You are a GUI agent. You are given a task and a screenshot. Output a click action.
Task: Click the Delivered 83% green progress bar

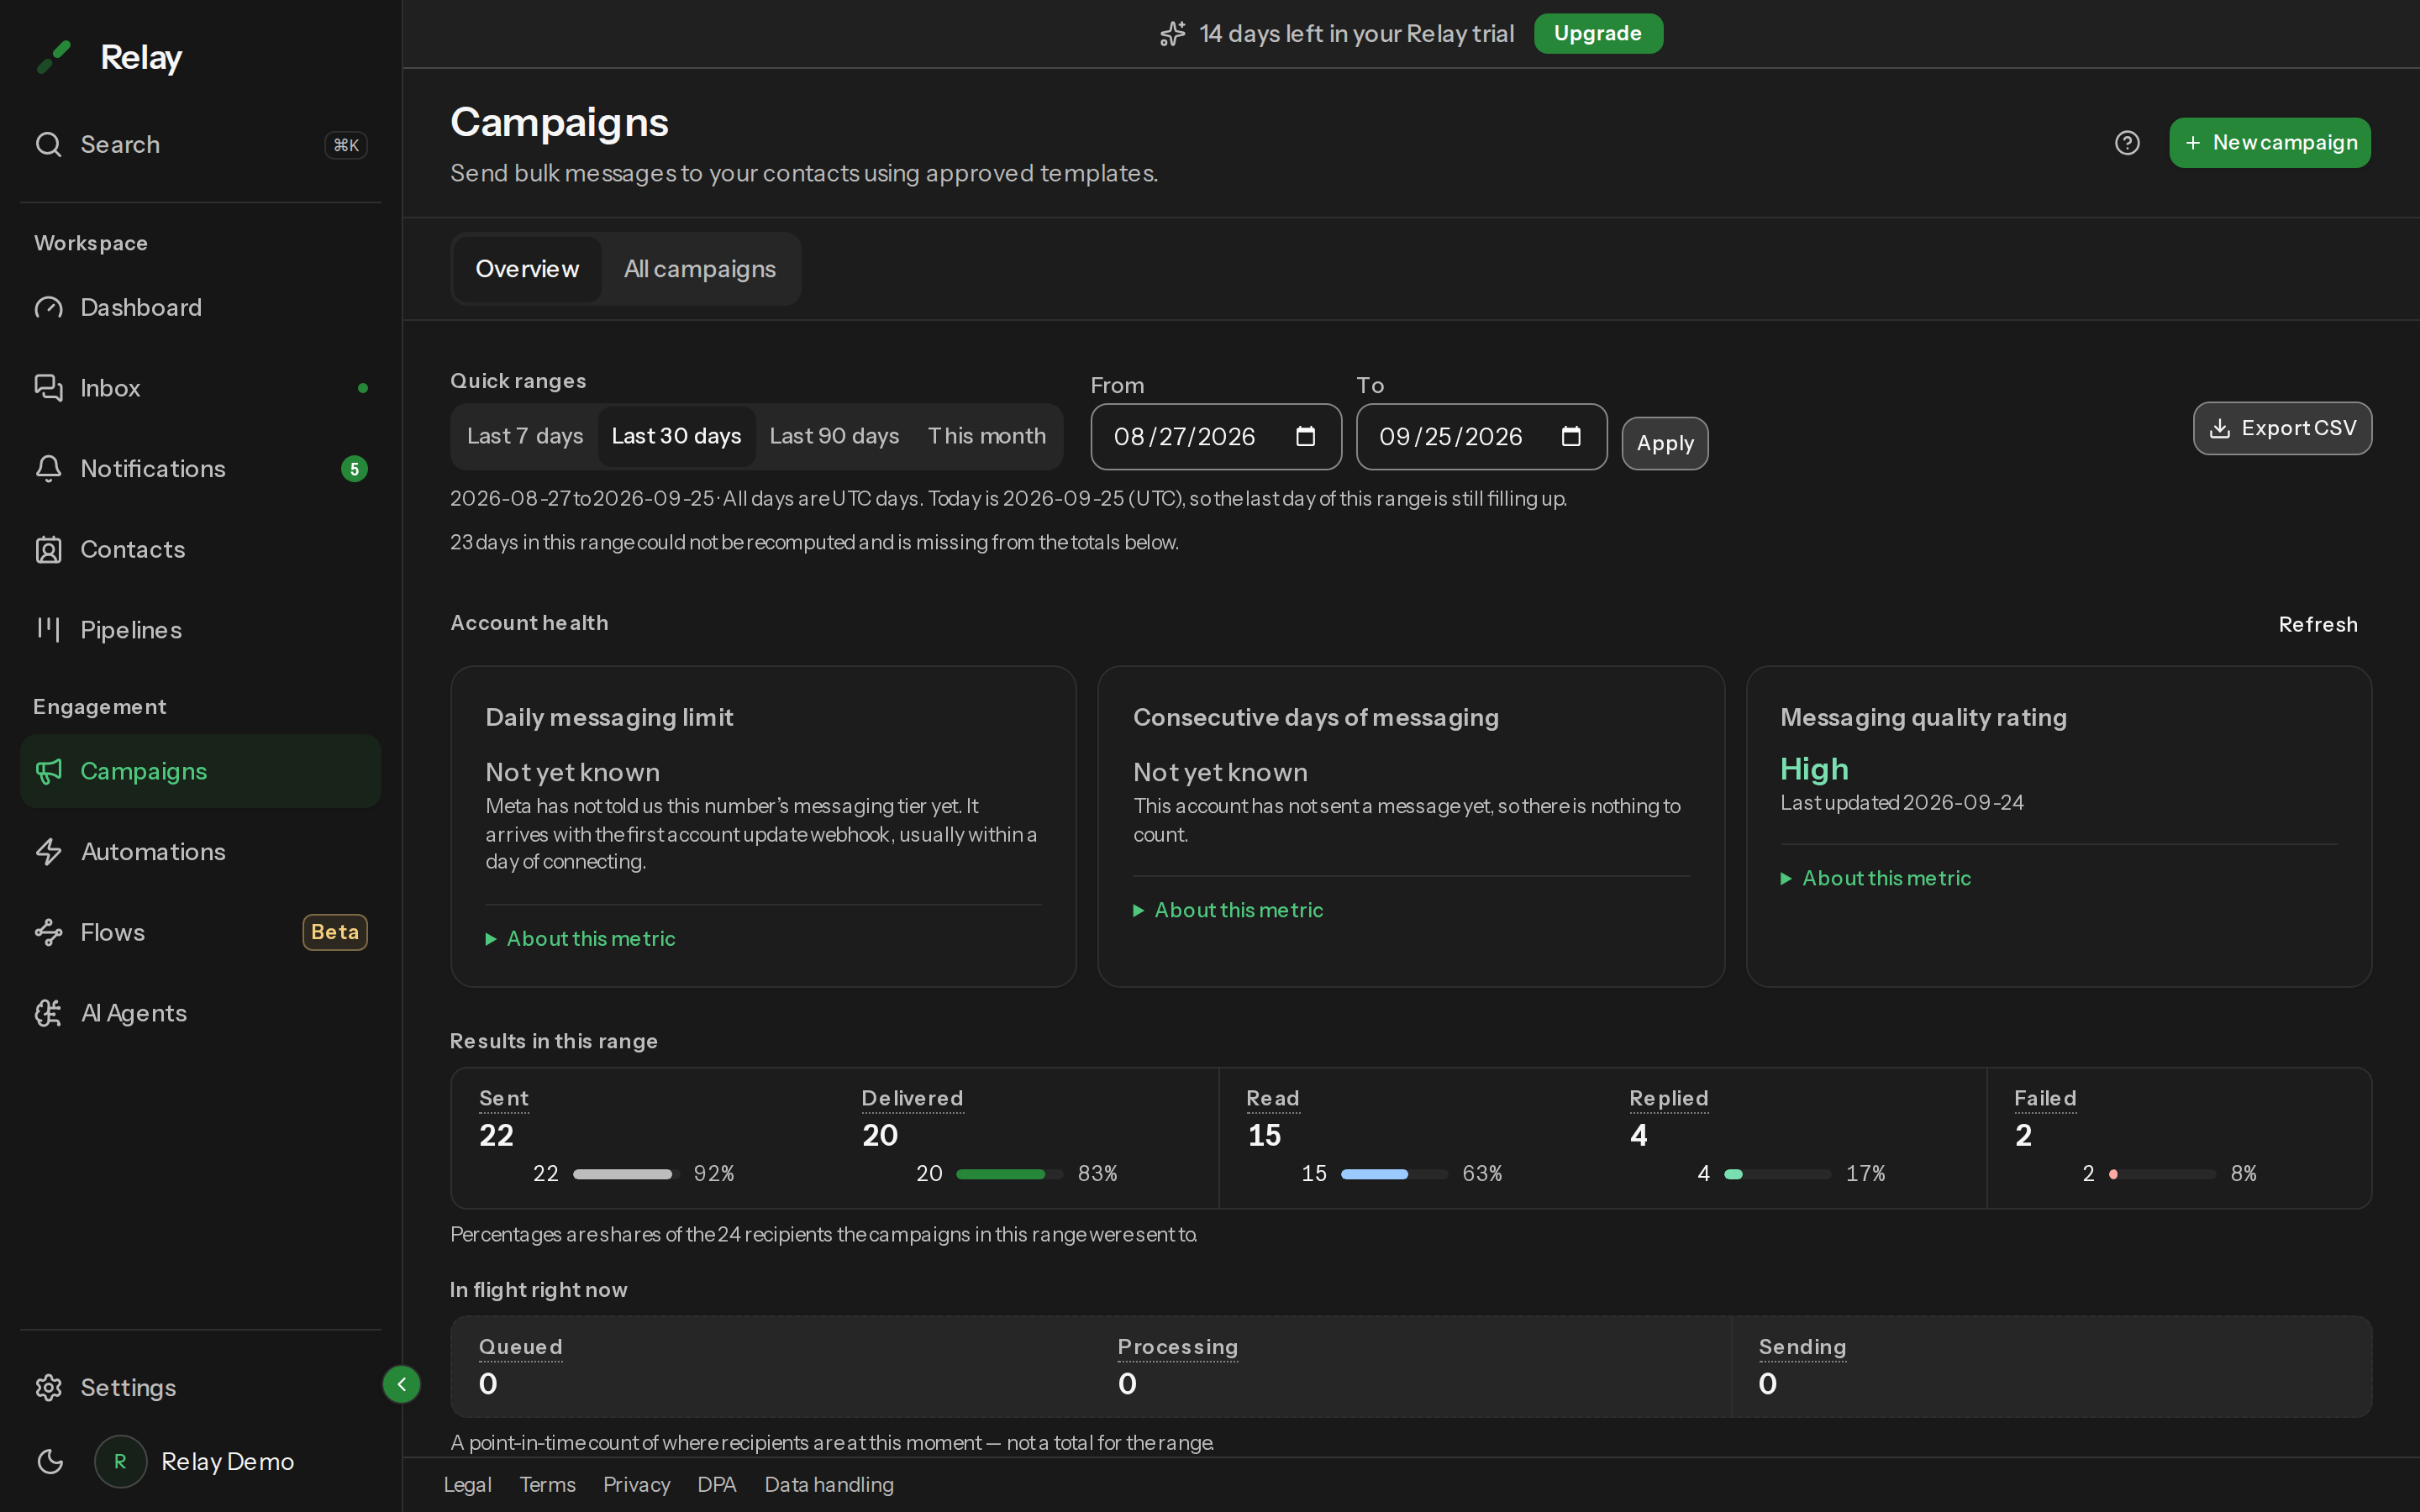(1009, 1174)
